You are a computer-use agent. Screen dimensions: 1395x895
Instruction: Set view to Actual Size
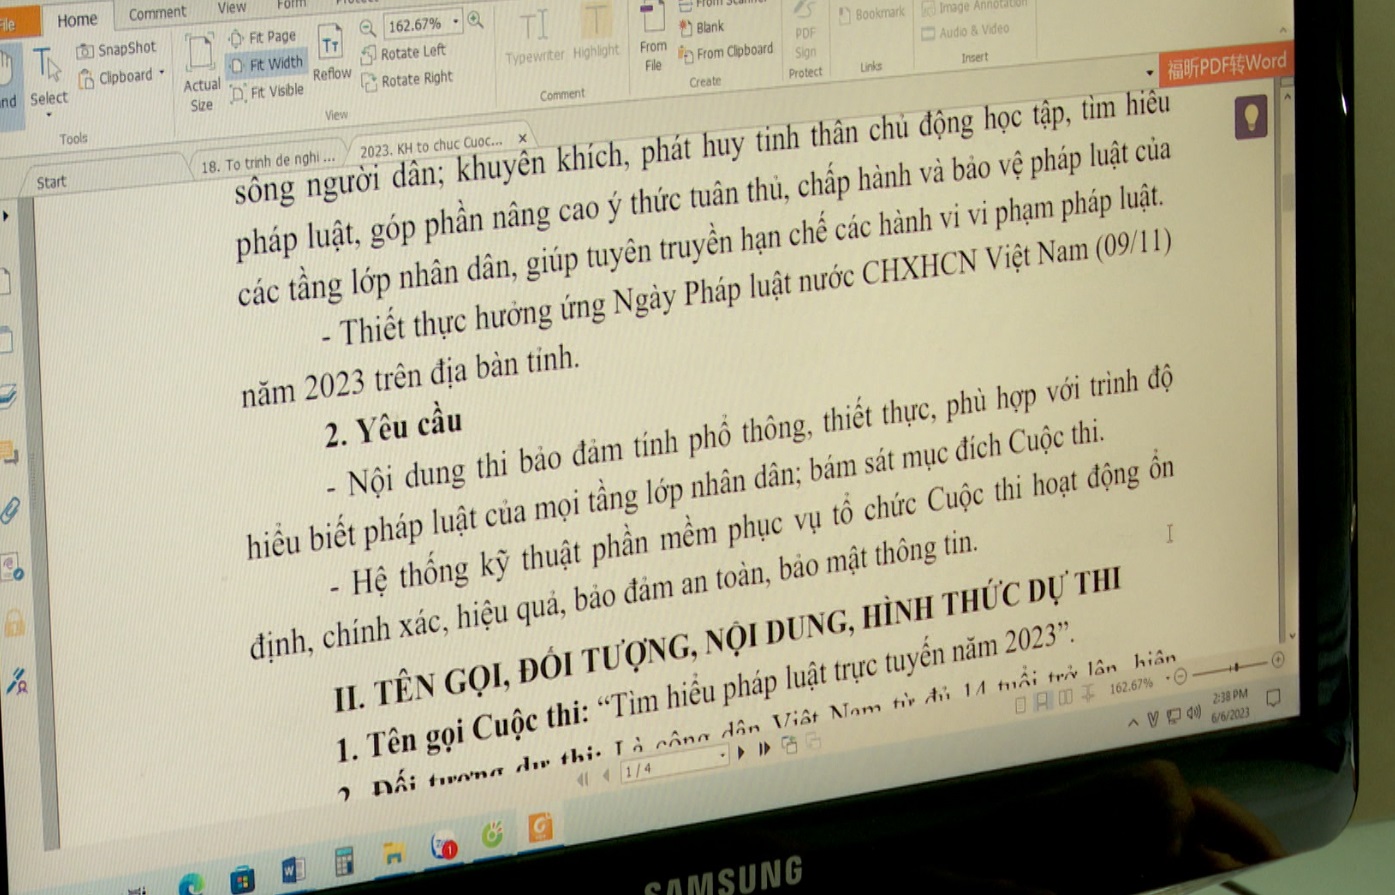(201, 72)
